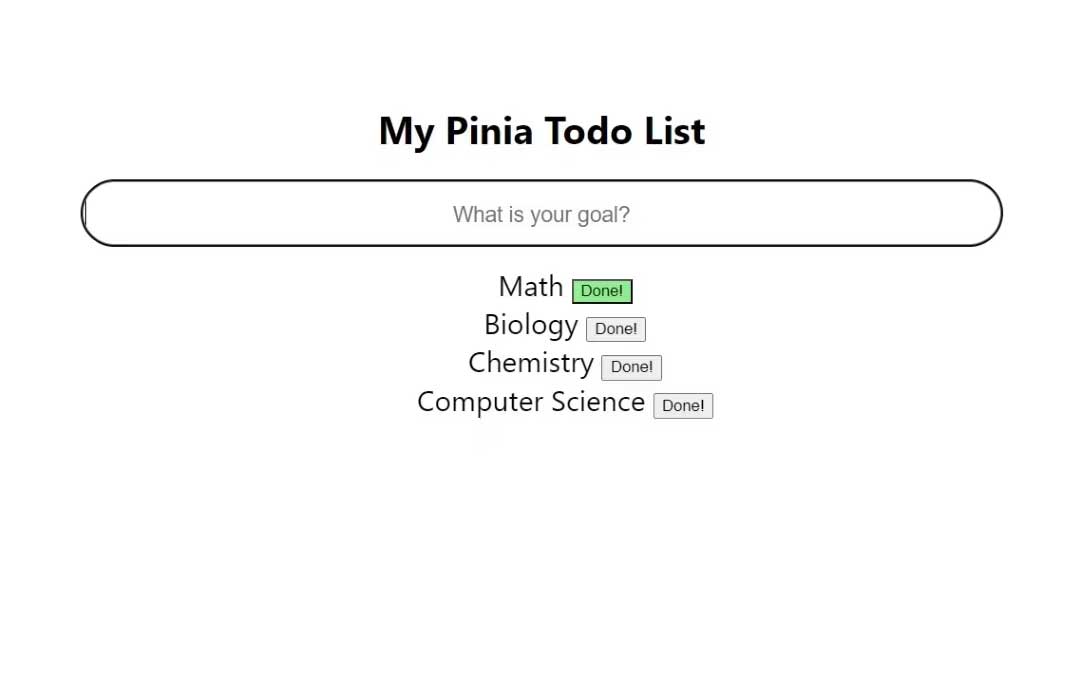Toggle Computer Science todo completion
This screenshot has width=1086, height=700.
coord(683,406)
